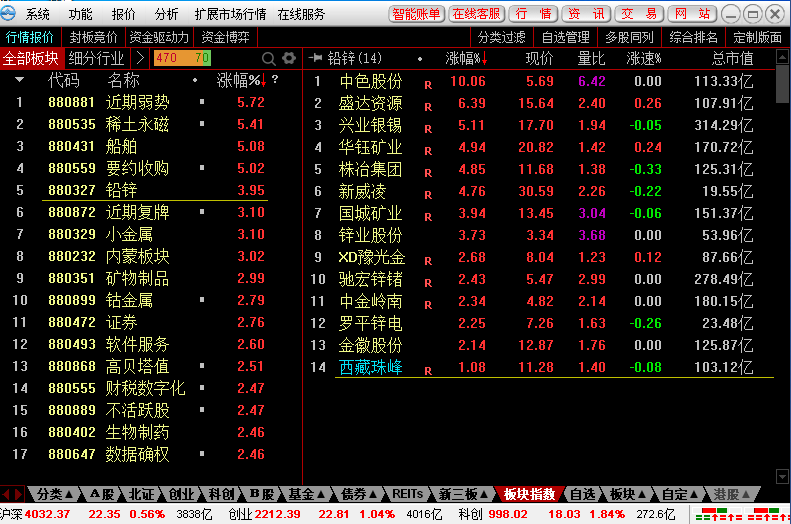Select the 小金属 sector row
The height and width of the screenshot is (524, 791).
coord(151,234)
